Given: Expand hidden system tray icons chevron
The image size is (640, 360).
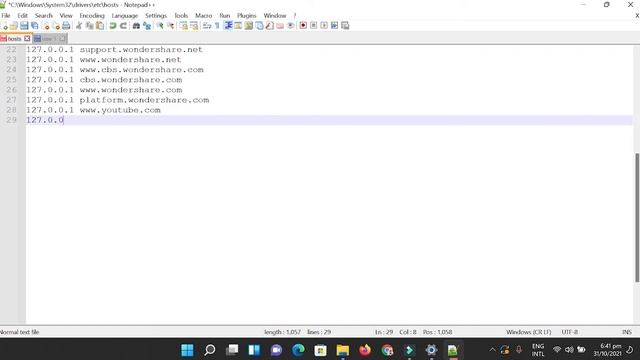Looking at the screenshot, I should coord(492,350).
